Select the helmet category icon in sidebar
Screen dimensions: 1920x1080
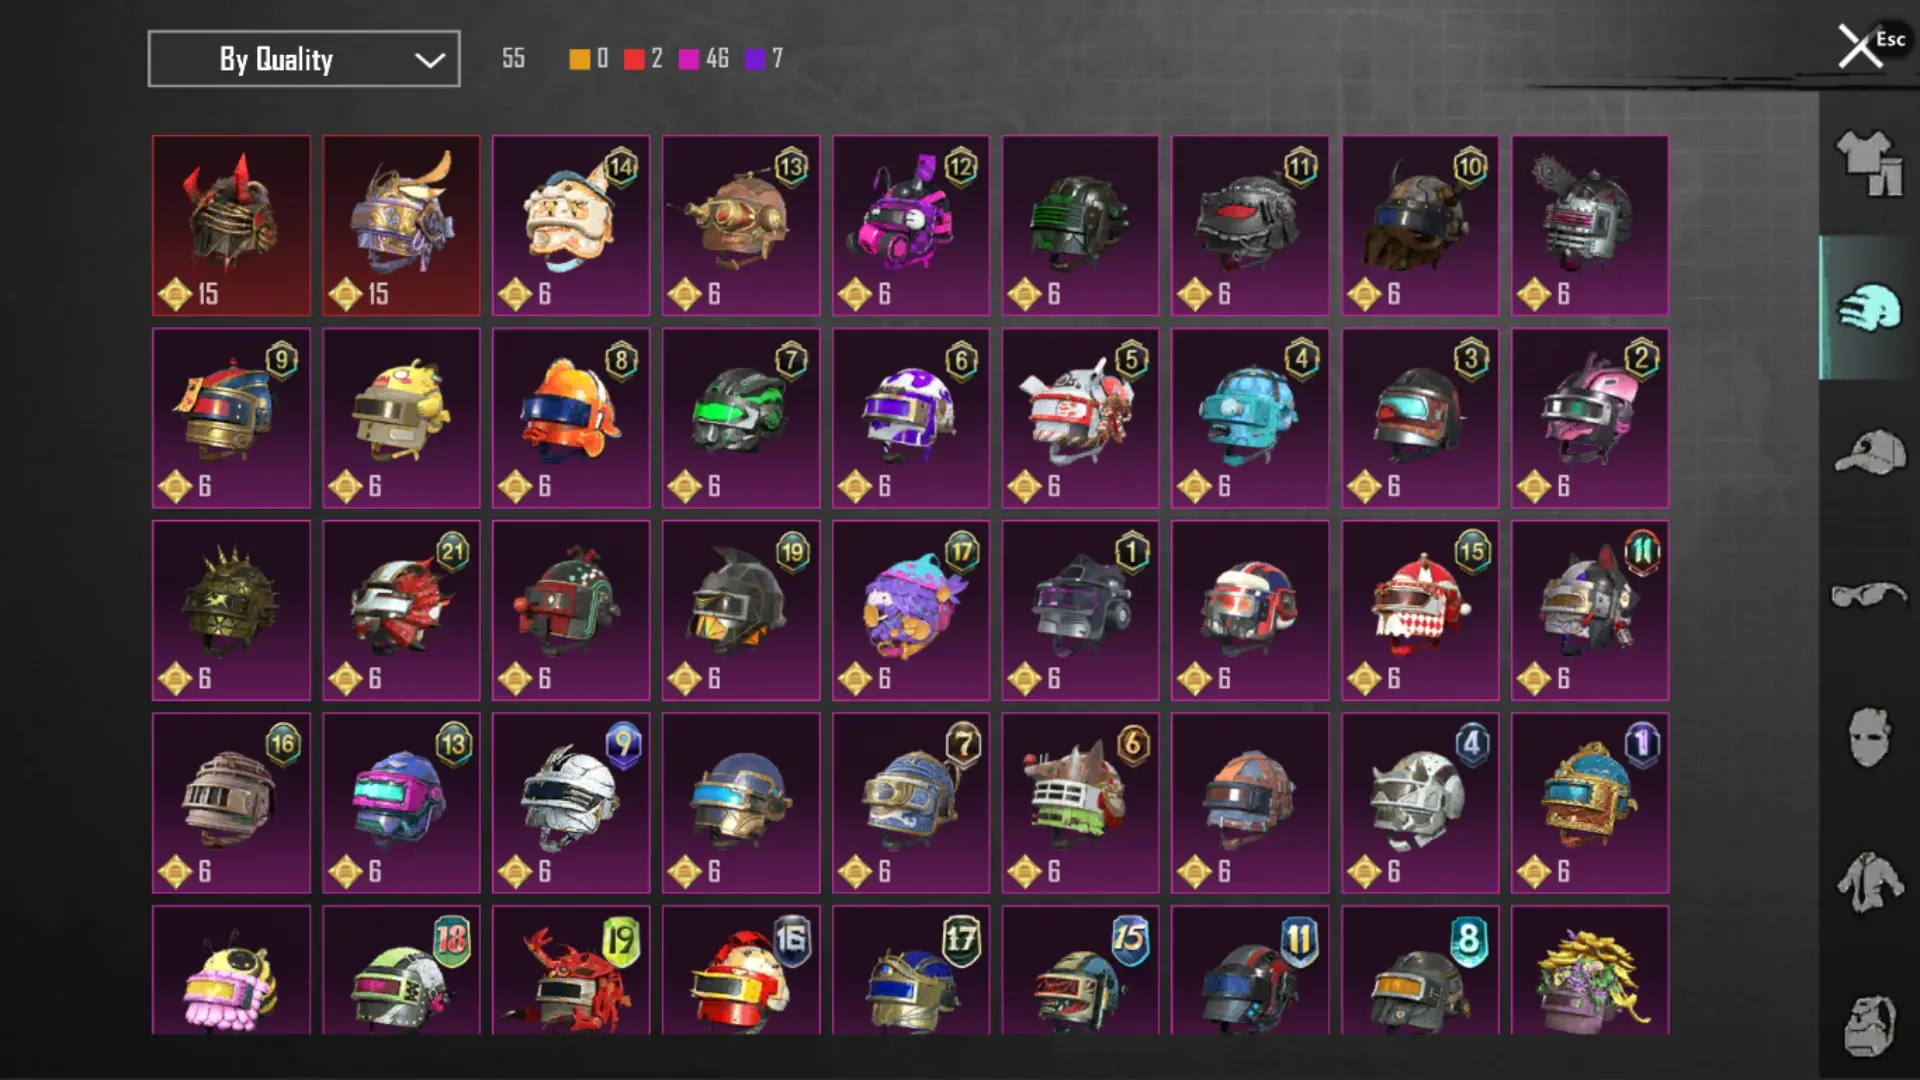(x=1869, y=307)
